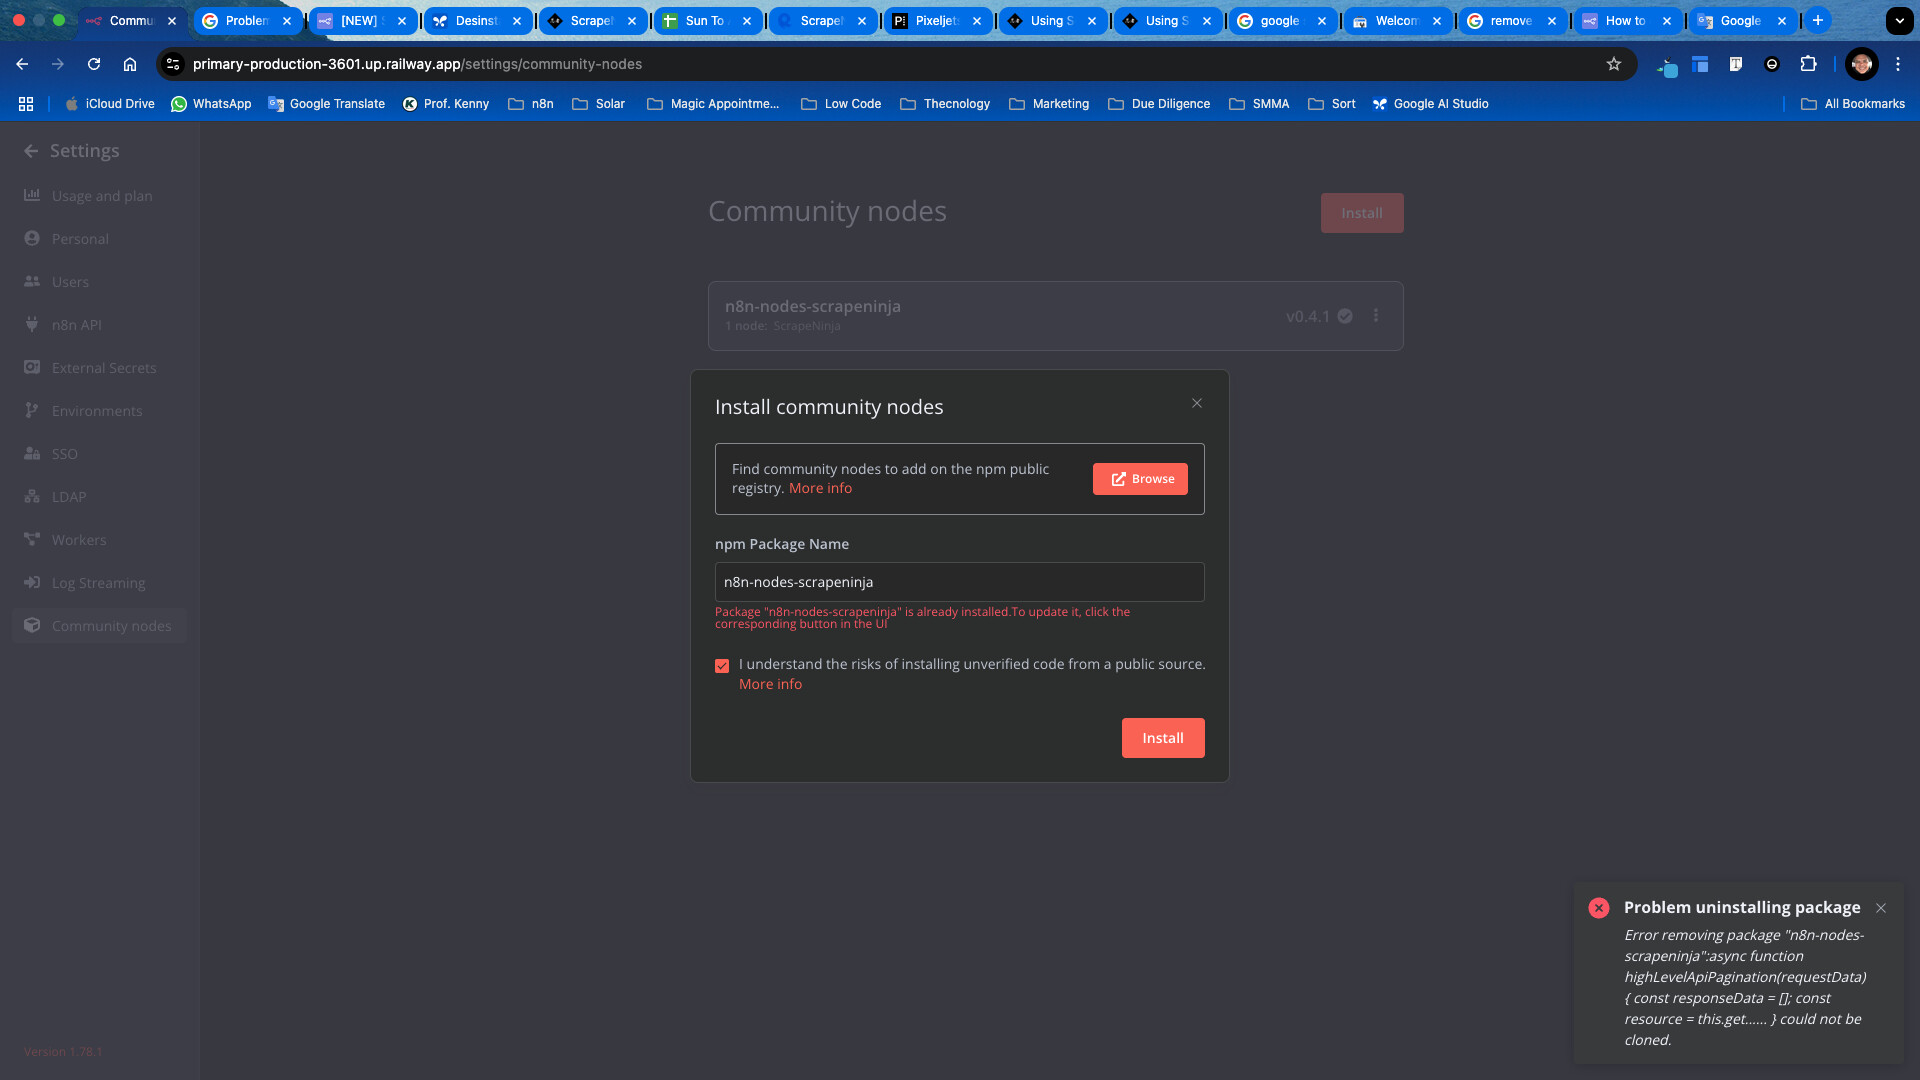This screenshot has width=1920, height=1080.
Task: Reload the page with the refresh icon
Action: coord(94,64)
